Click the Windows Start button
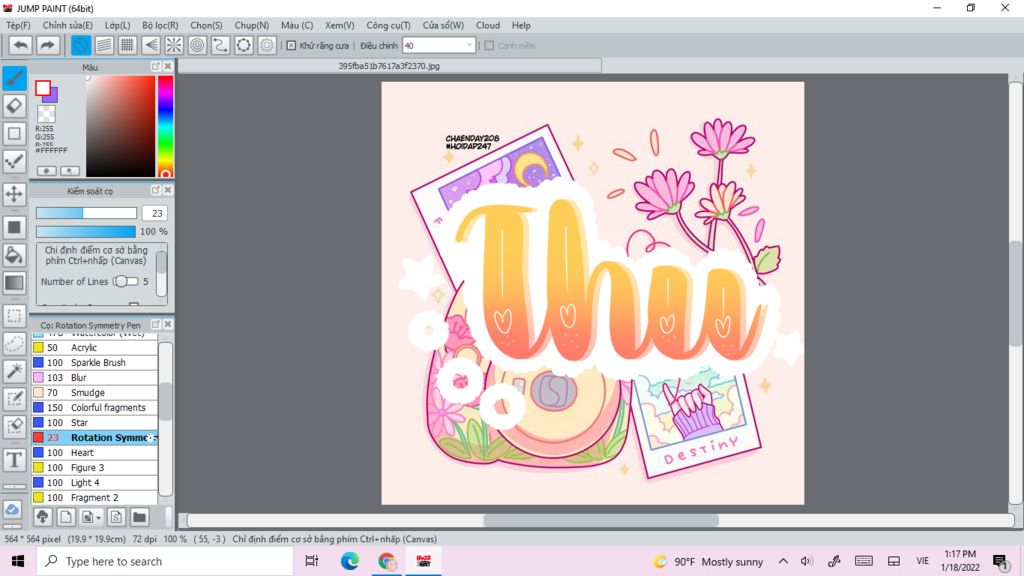This screenshot has width=1024, height=576. (18, 561)
